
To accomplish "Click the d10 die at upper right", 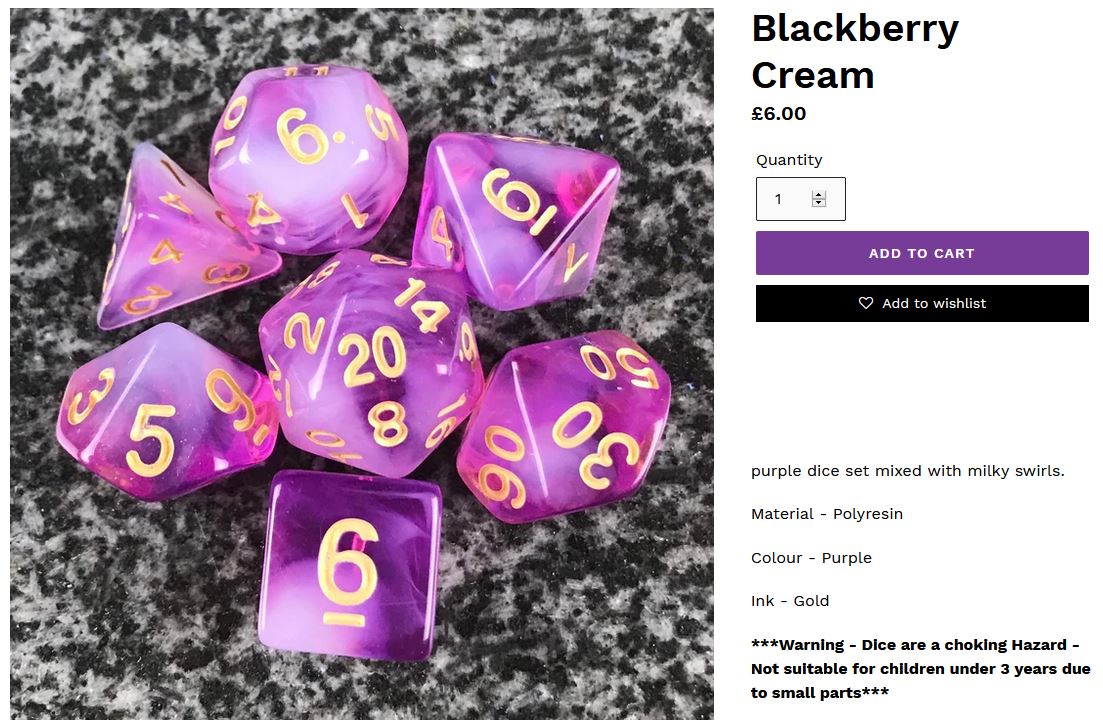I will [517, 220].
